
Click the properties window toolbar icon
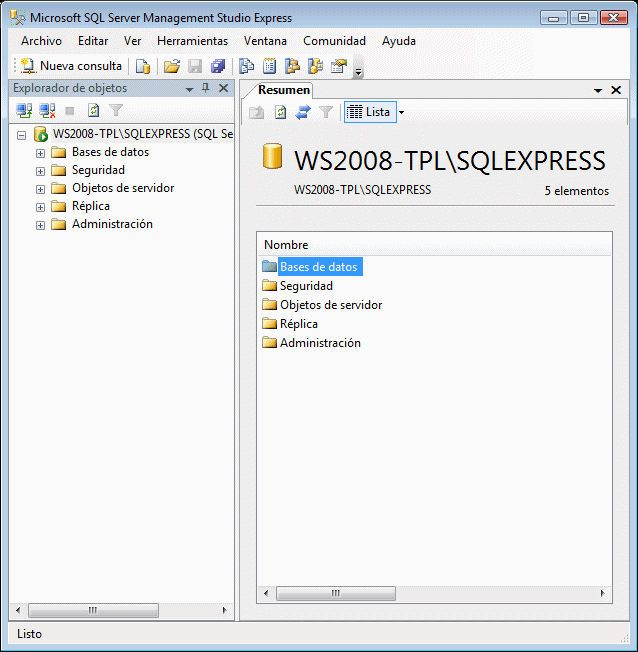click(339, 66)
